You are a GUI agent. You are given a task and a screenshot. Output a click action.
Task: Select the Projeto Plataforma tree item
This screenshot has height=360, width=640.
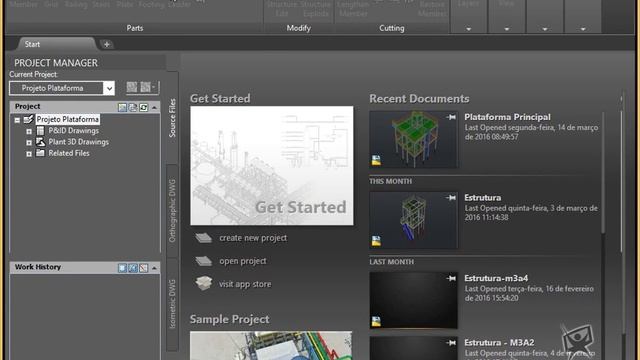(x=67, y=119)
